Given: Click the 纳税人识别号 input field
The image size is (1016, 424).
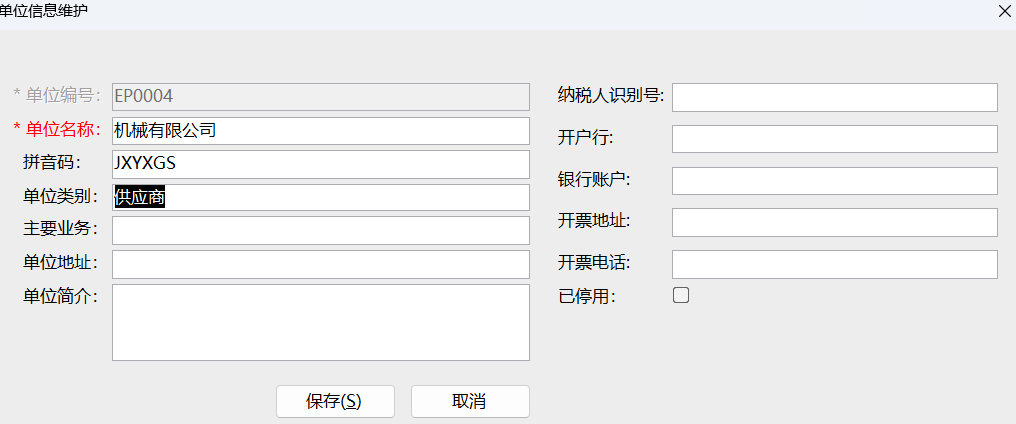Looking at the screenshot, I should [835, 97].
